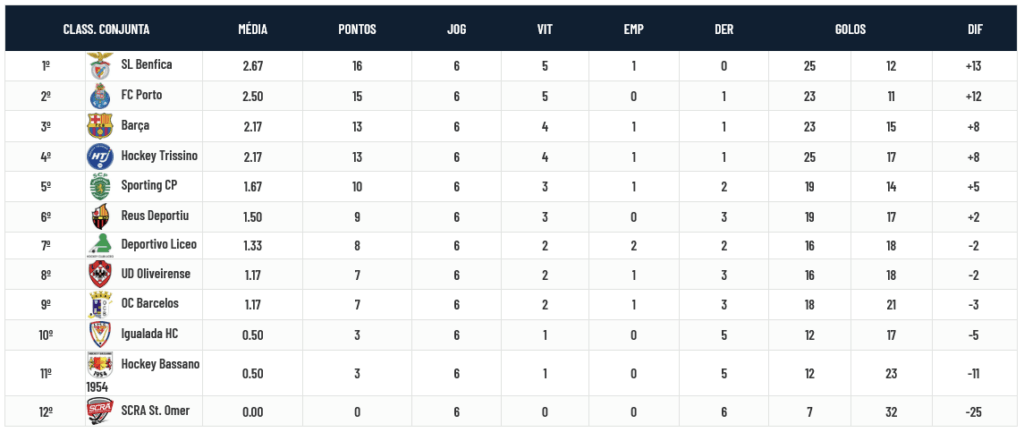The width and height of the screenshot is (1024, 432).
Task: Click the Igualada HC crest
Action: tap(99, 335)
